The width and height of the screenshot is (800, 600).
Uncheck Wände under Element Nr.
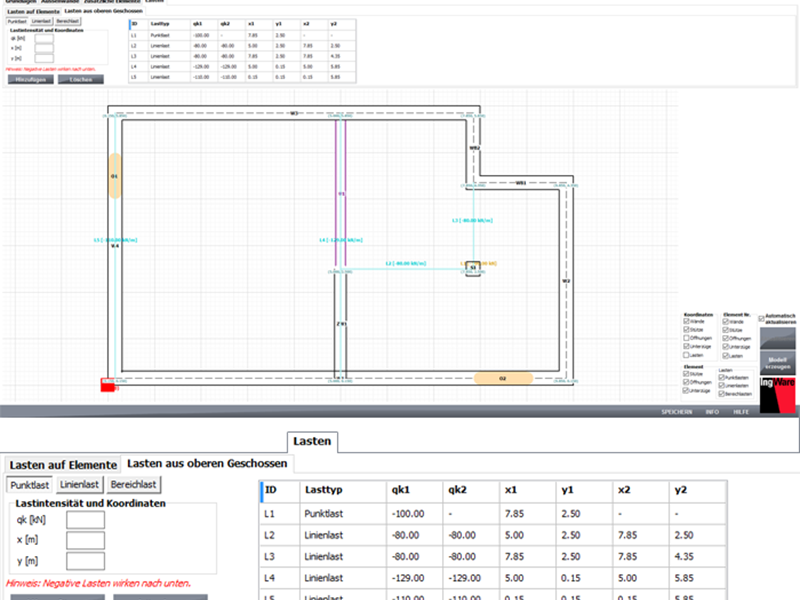pos(726,322)
